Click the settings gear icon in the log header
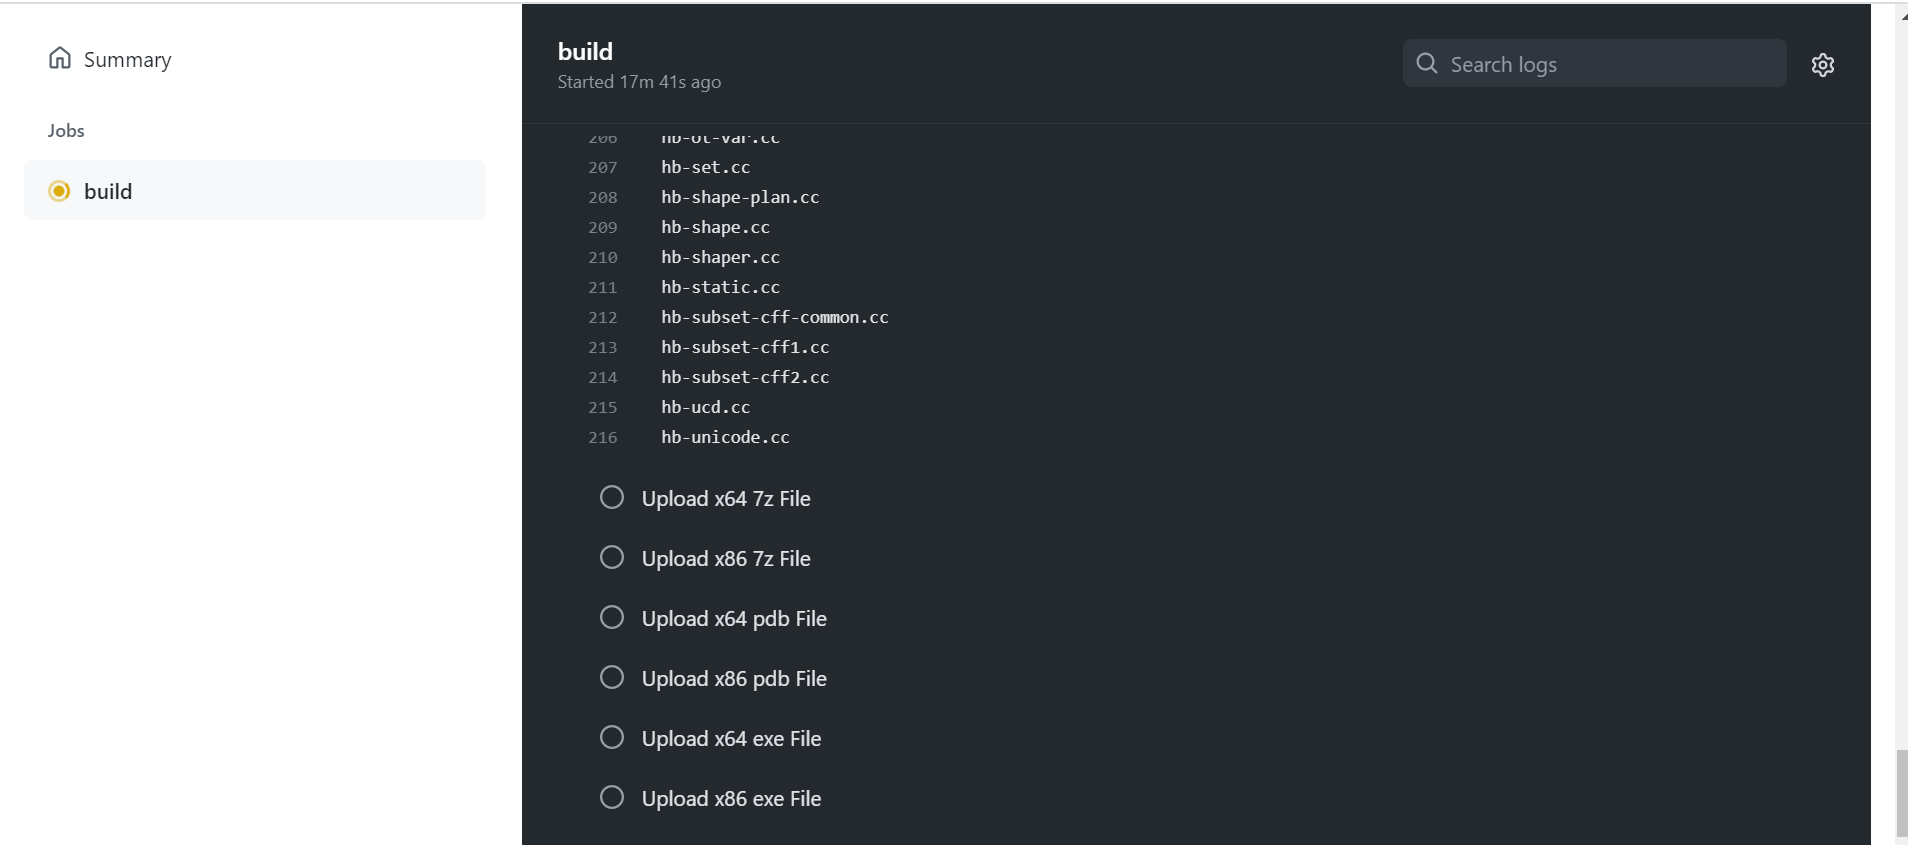The image size is (1908, 845). pyautogui.click(x=1822, y=64)
